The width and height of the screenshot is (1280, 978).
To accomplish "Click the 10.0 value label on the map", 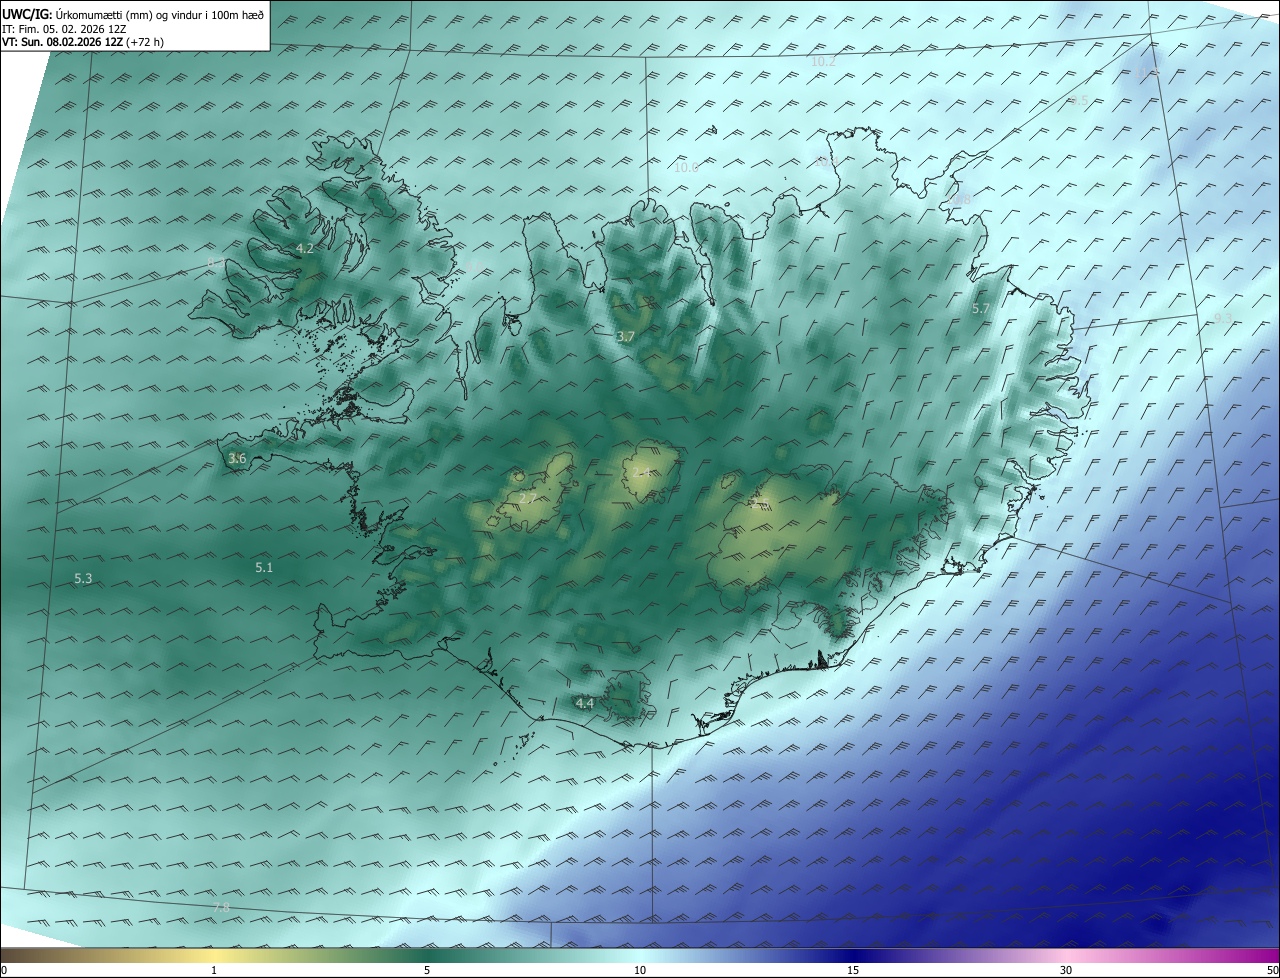I will 686,167.
